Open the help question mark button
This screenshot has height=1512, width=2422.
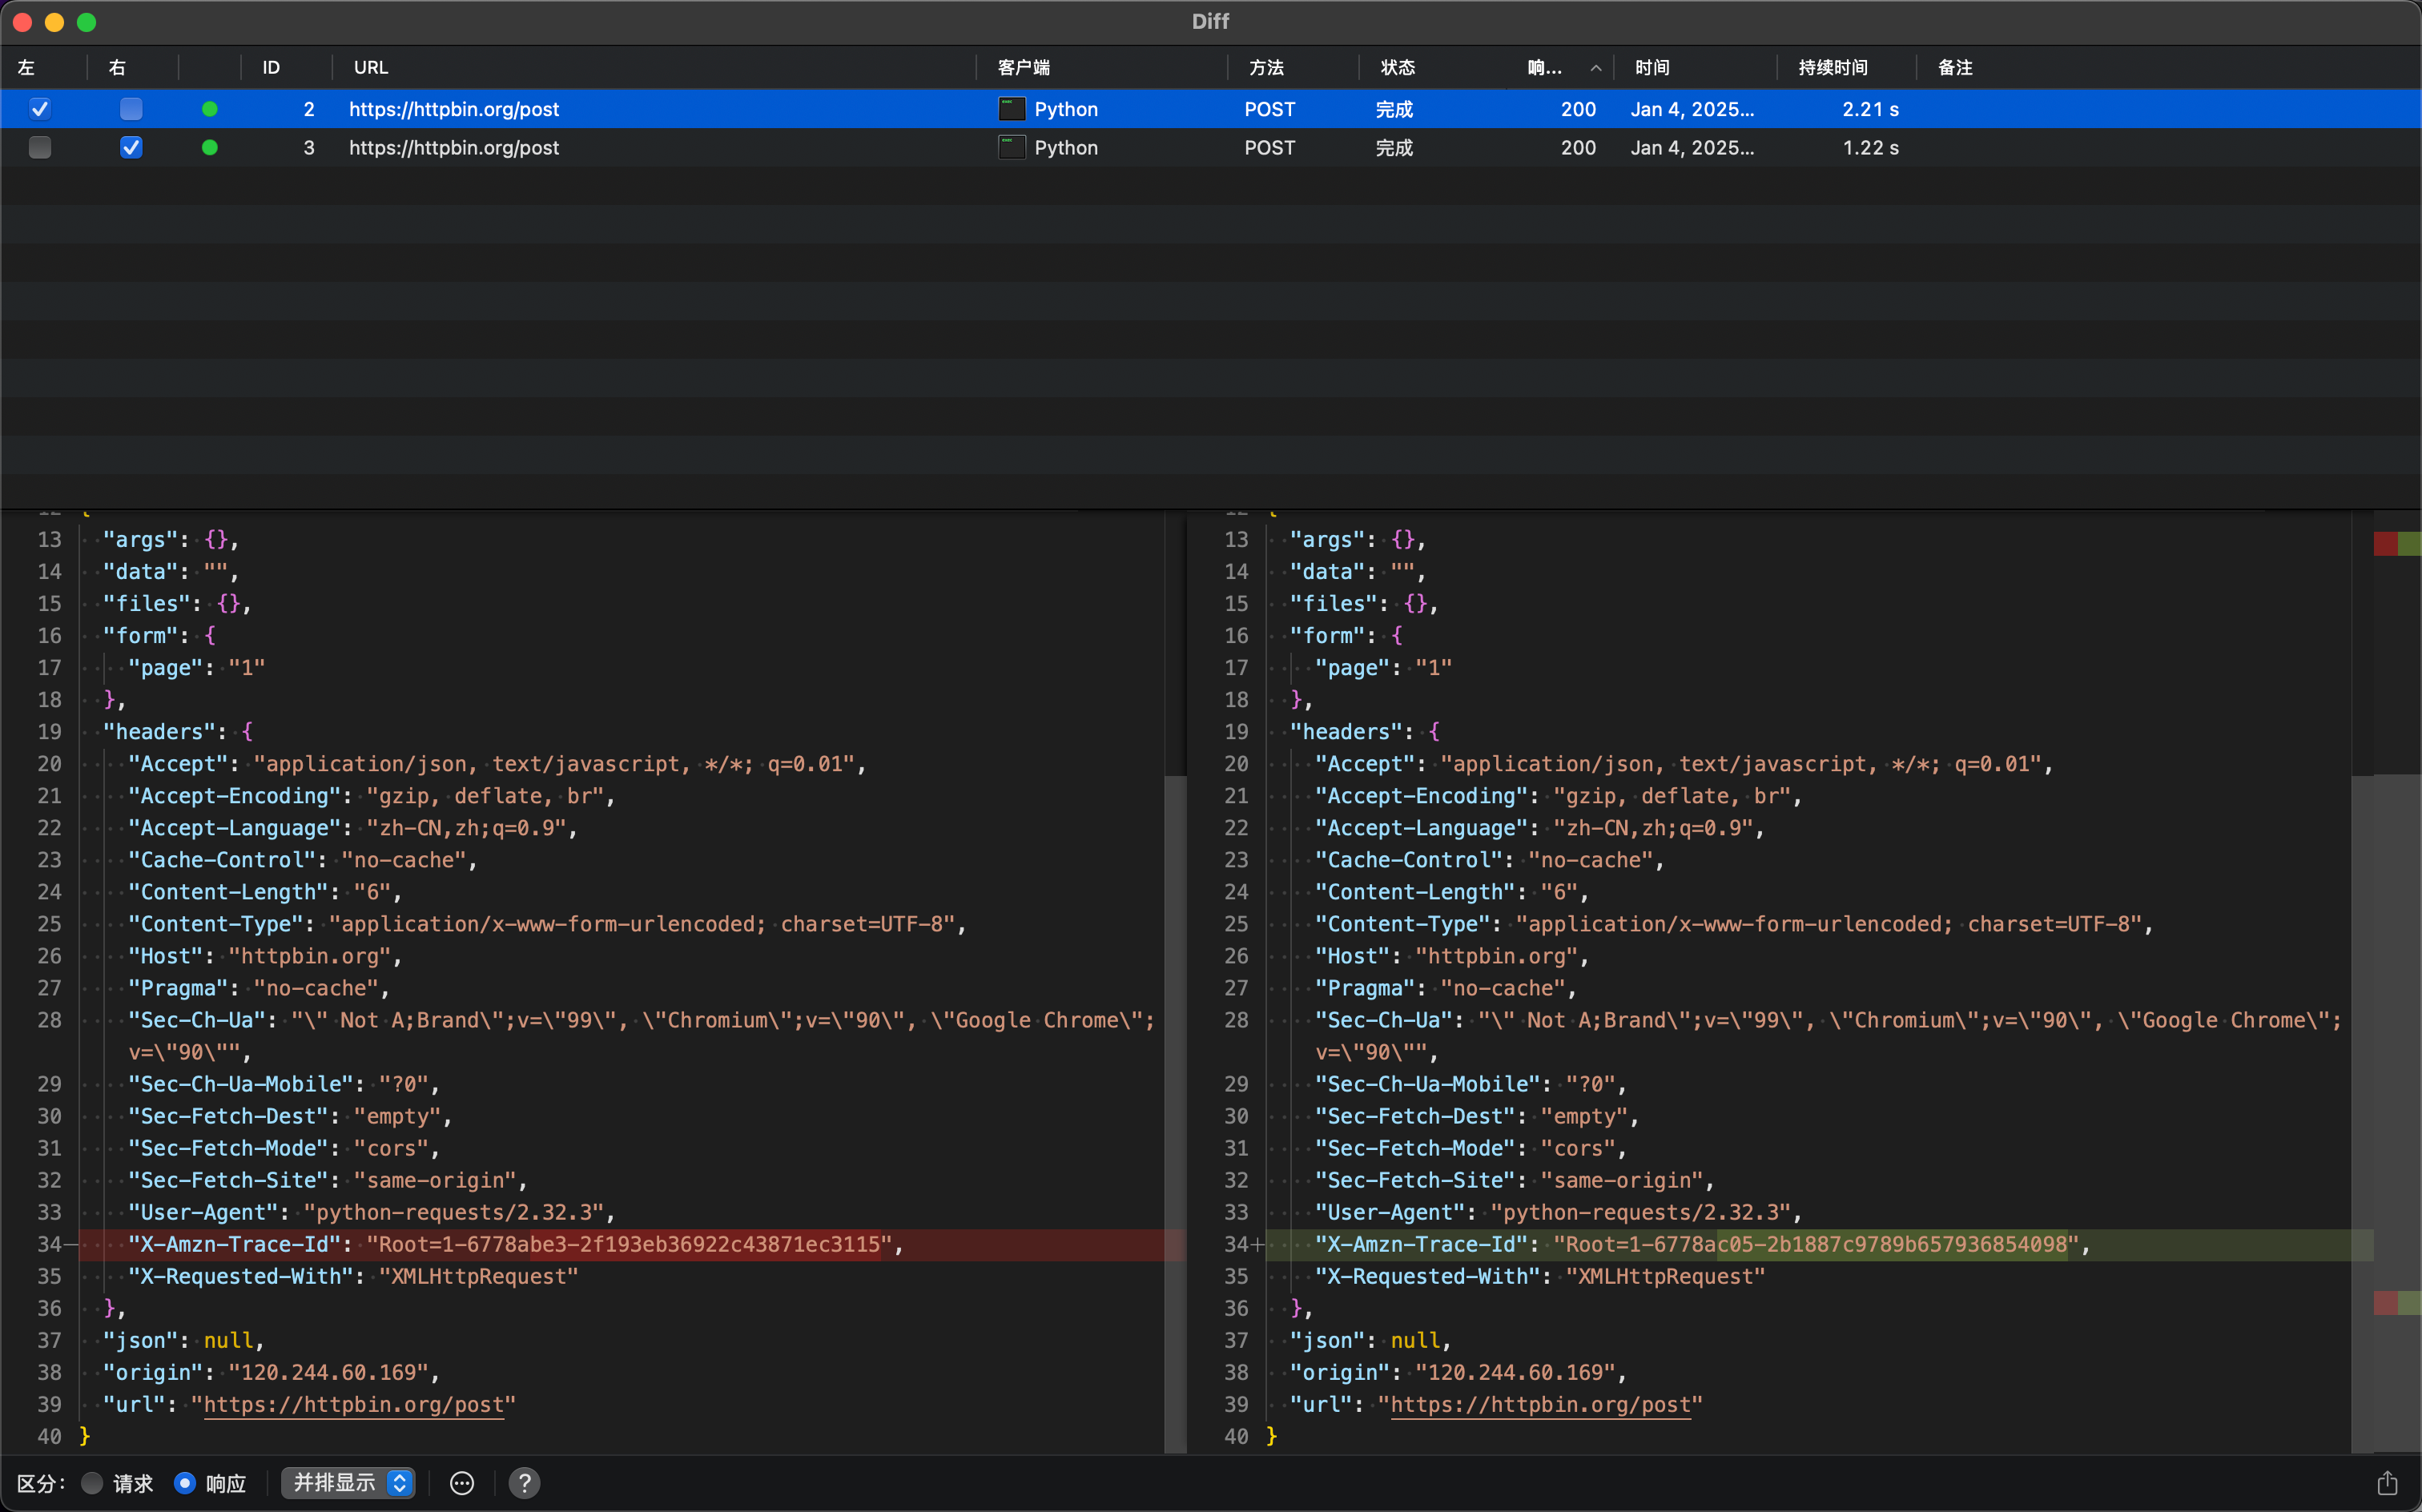pos(524,1483)
